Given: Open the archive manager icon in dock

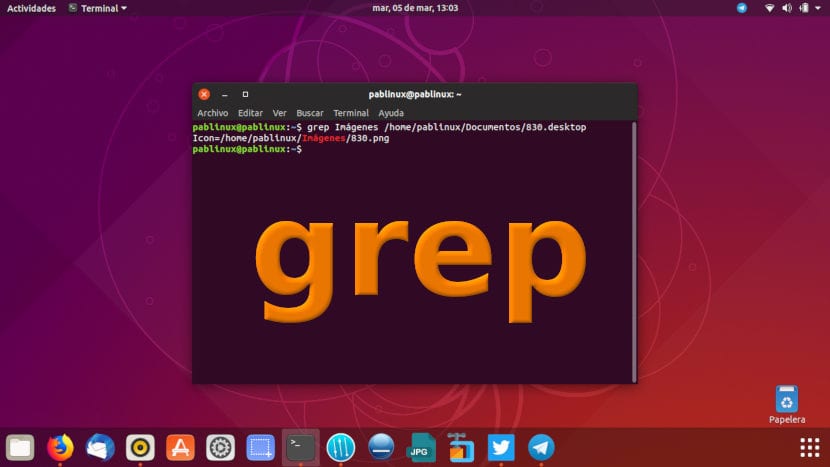Looking at the screenshot, I should 461,448.
